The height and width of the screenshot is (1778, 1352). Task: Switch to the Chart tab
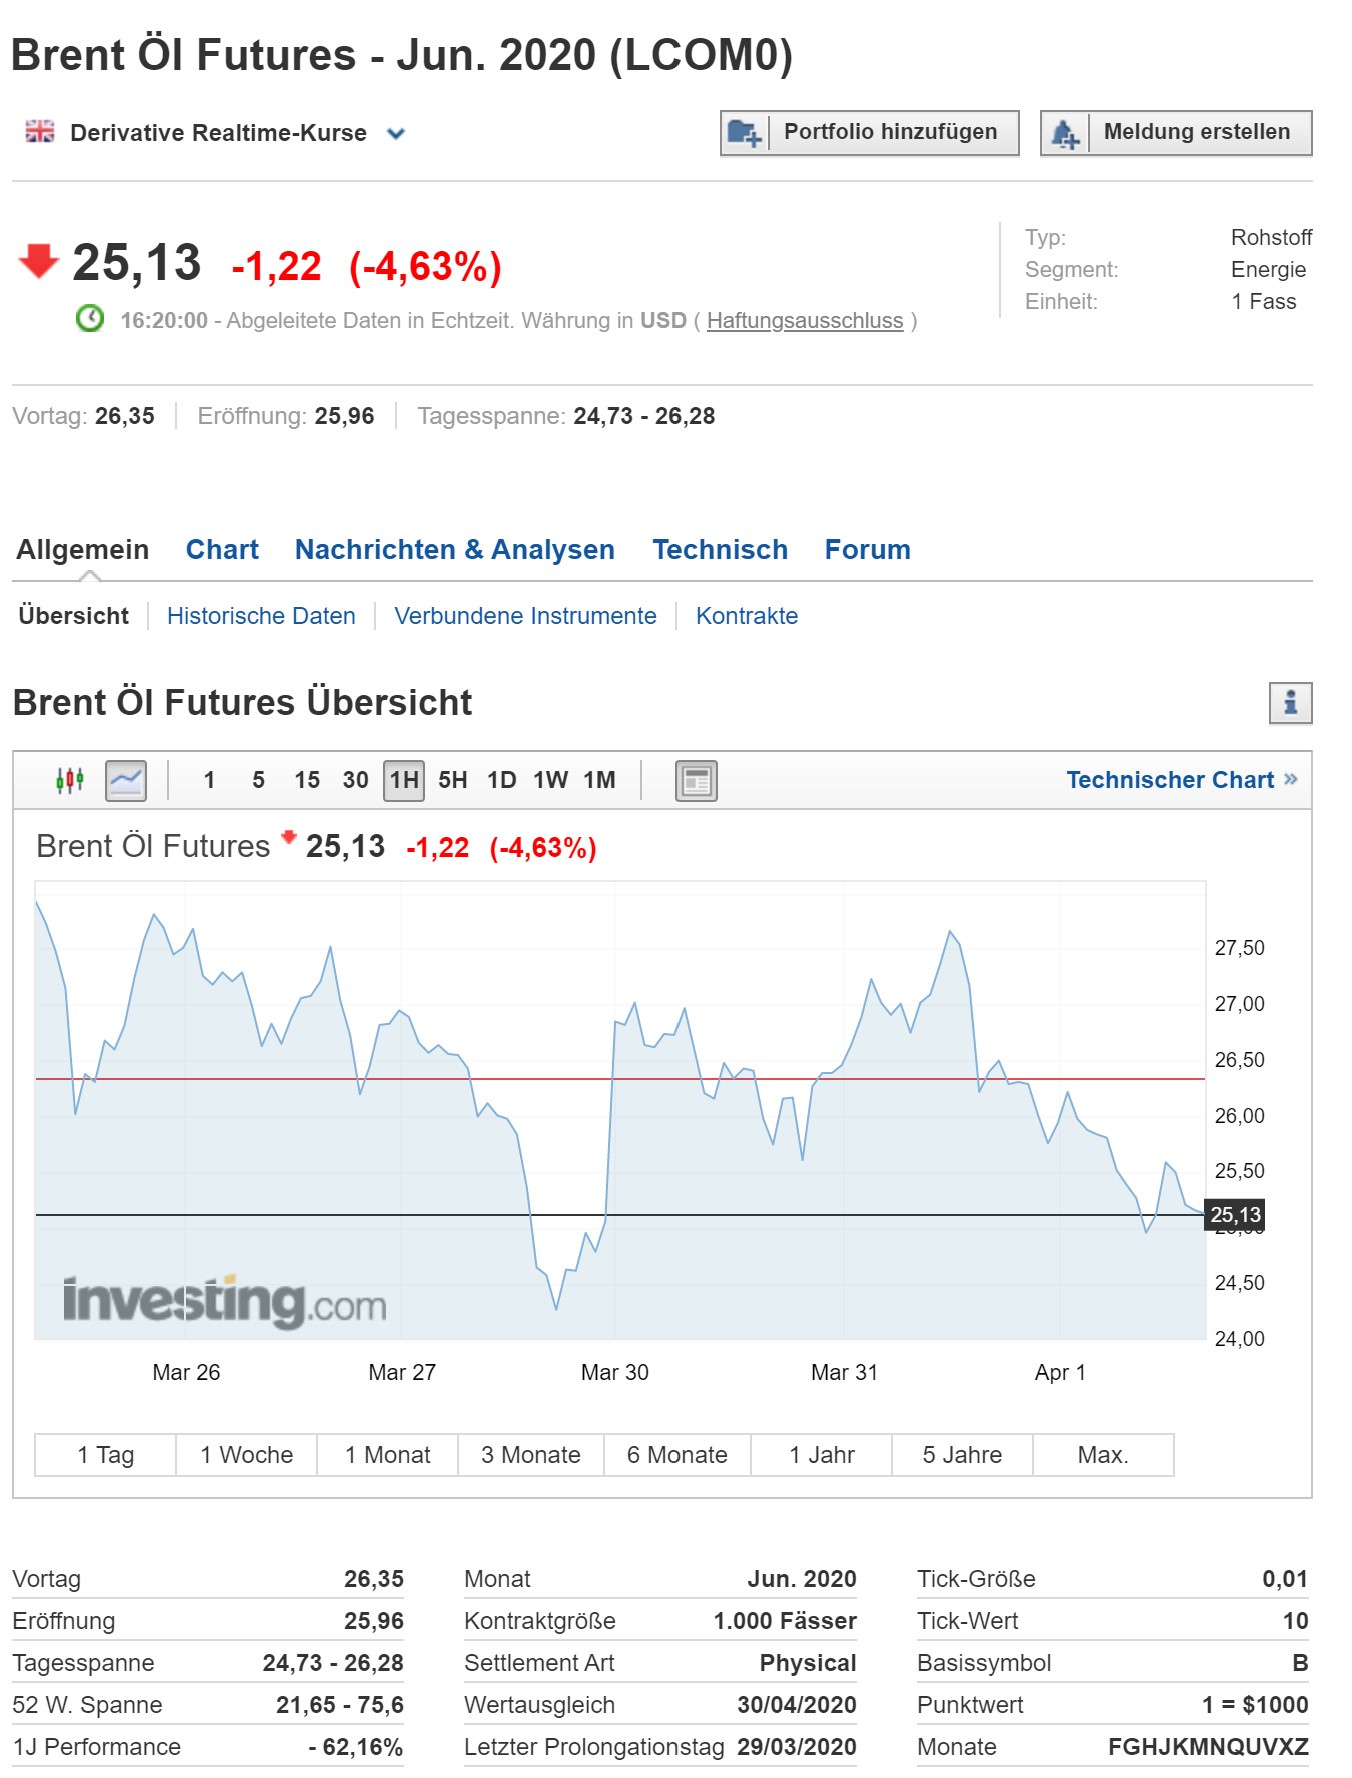pos(222,550)
